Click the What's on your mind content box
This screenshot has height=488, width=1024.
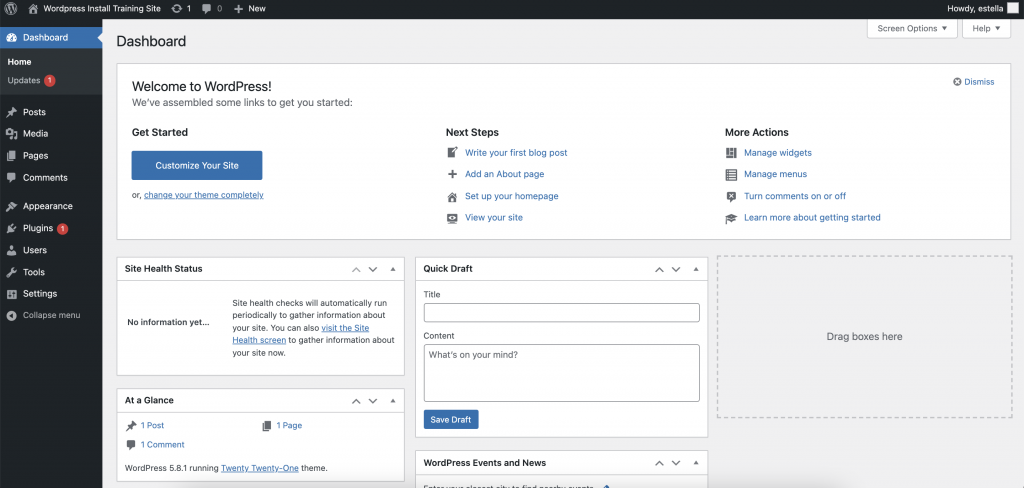point(562,373)
